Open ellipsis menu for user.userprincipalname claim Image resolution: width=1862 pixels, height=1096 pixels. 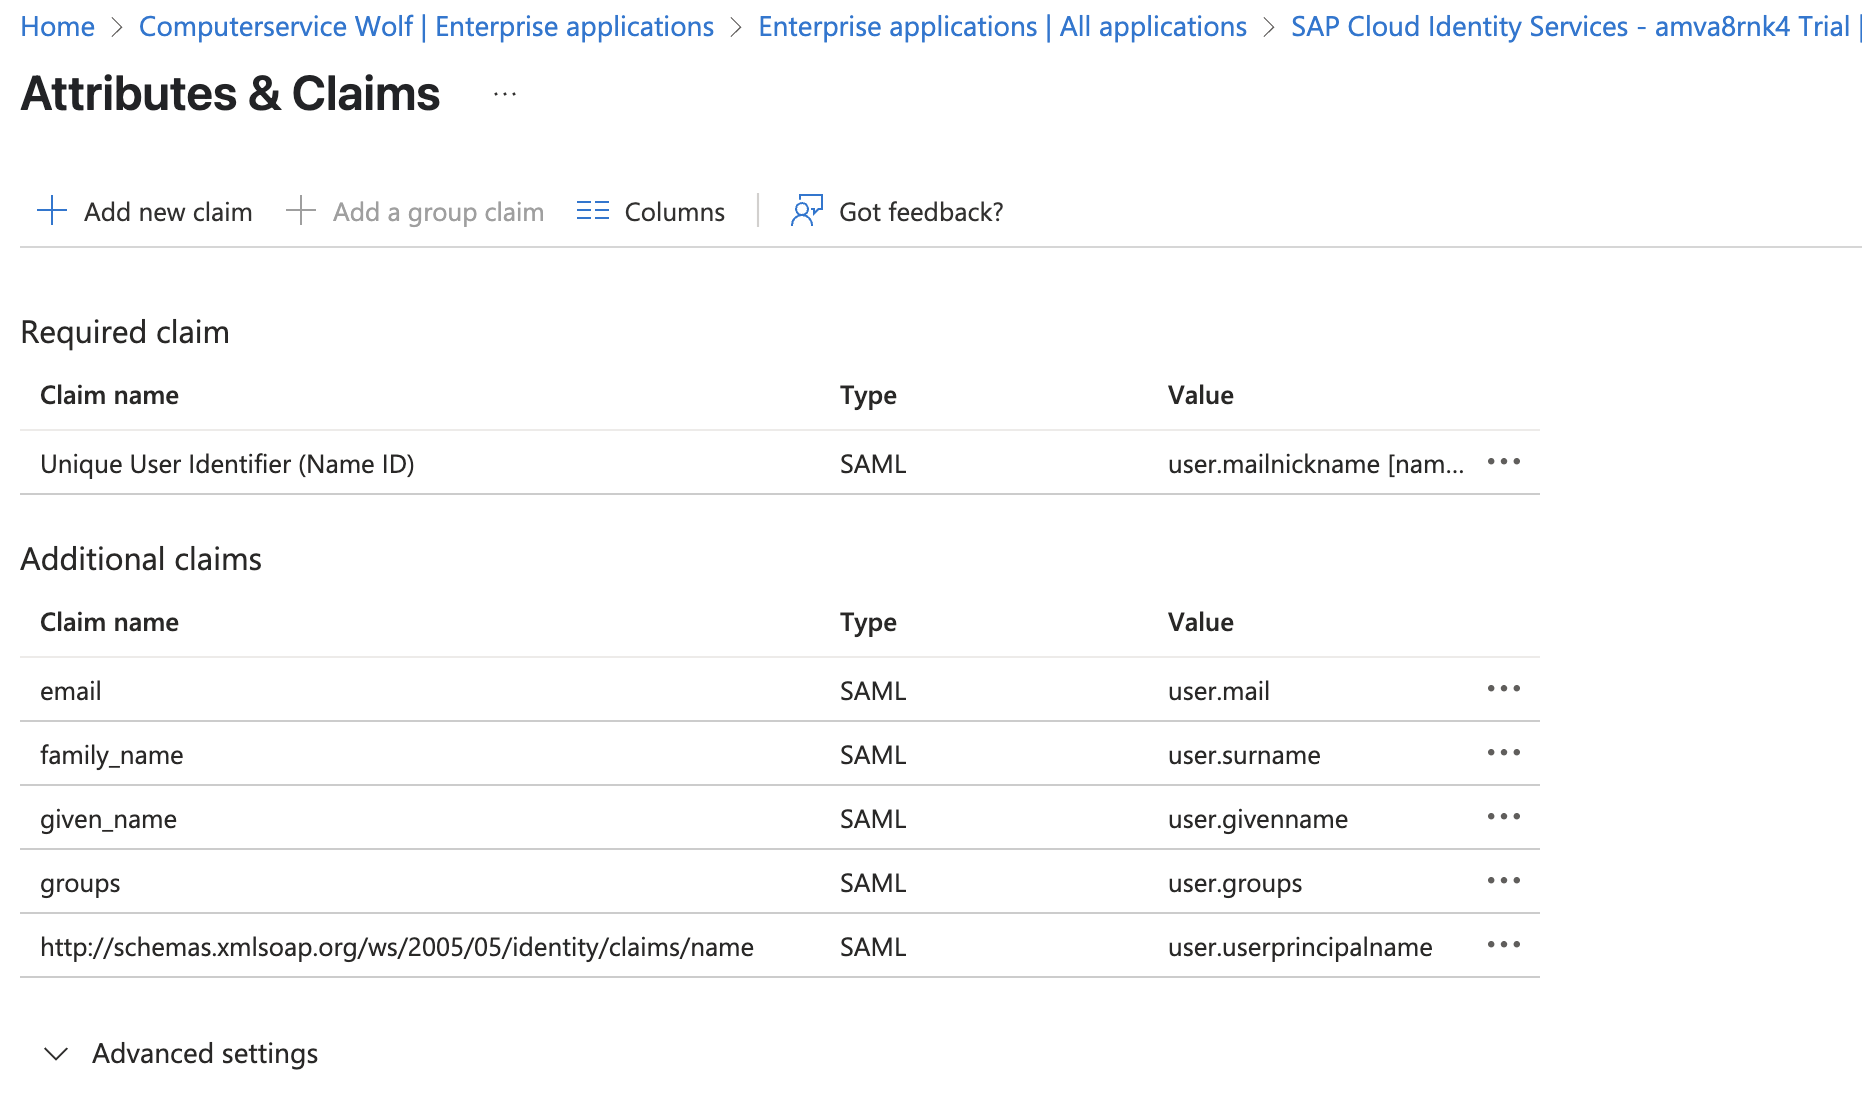click(x=1504, y=945)
